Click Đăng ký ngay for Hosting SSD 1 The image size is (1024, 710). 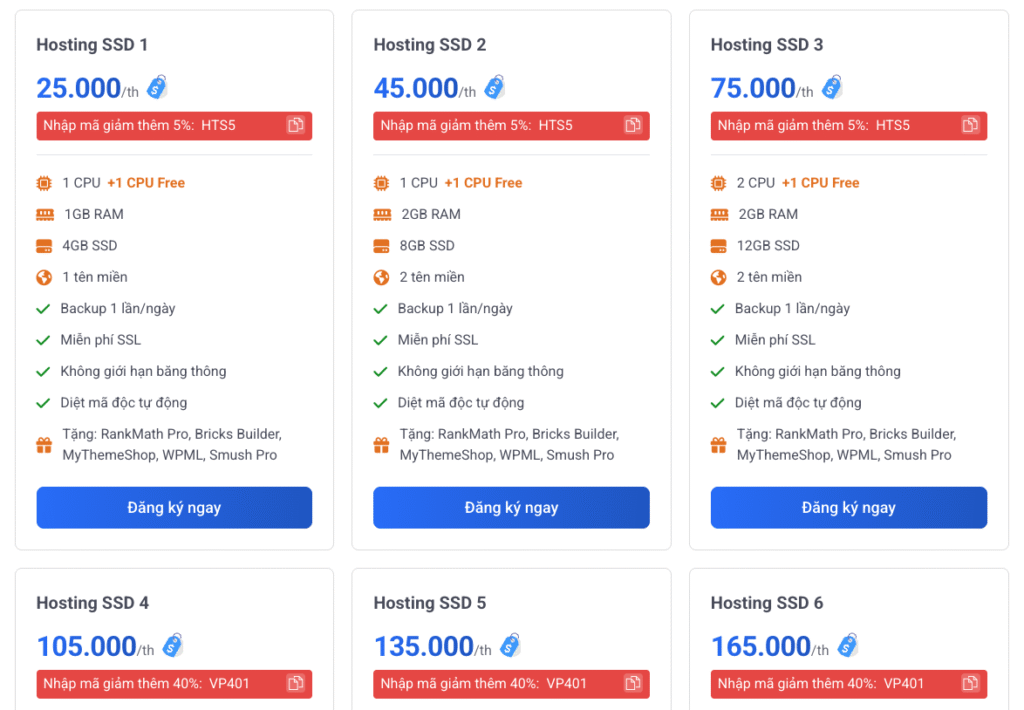coord(174,507)
